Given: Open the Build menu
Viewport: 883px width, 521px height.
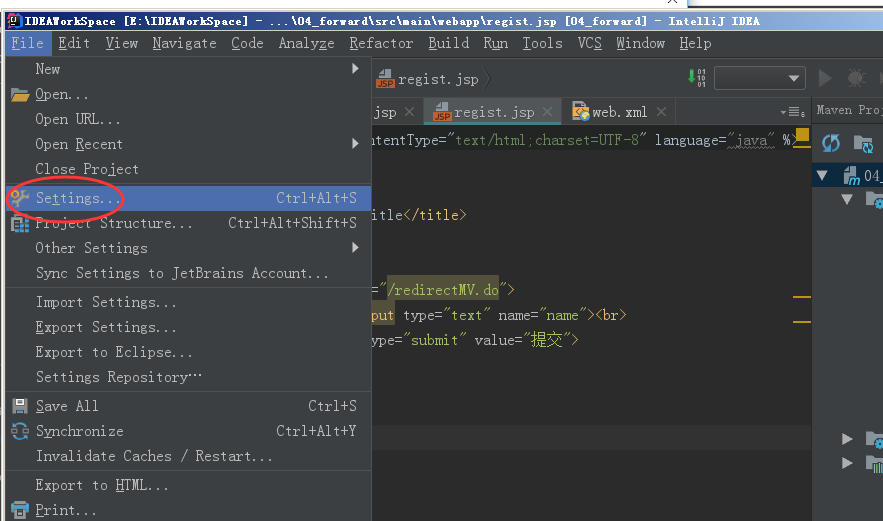Looking at the screenshot, I should [448, 43].
